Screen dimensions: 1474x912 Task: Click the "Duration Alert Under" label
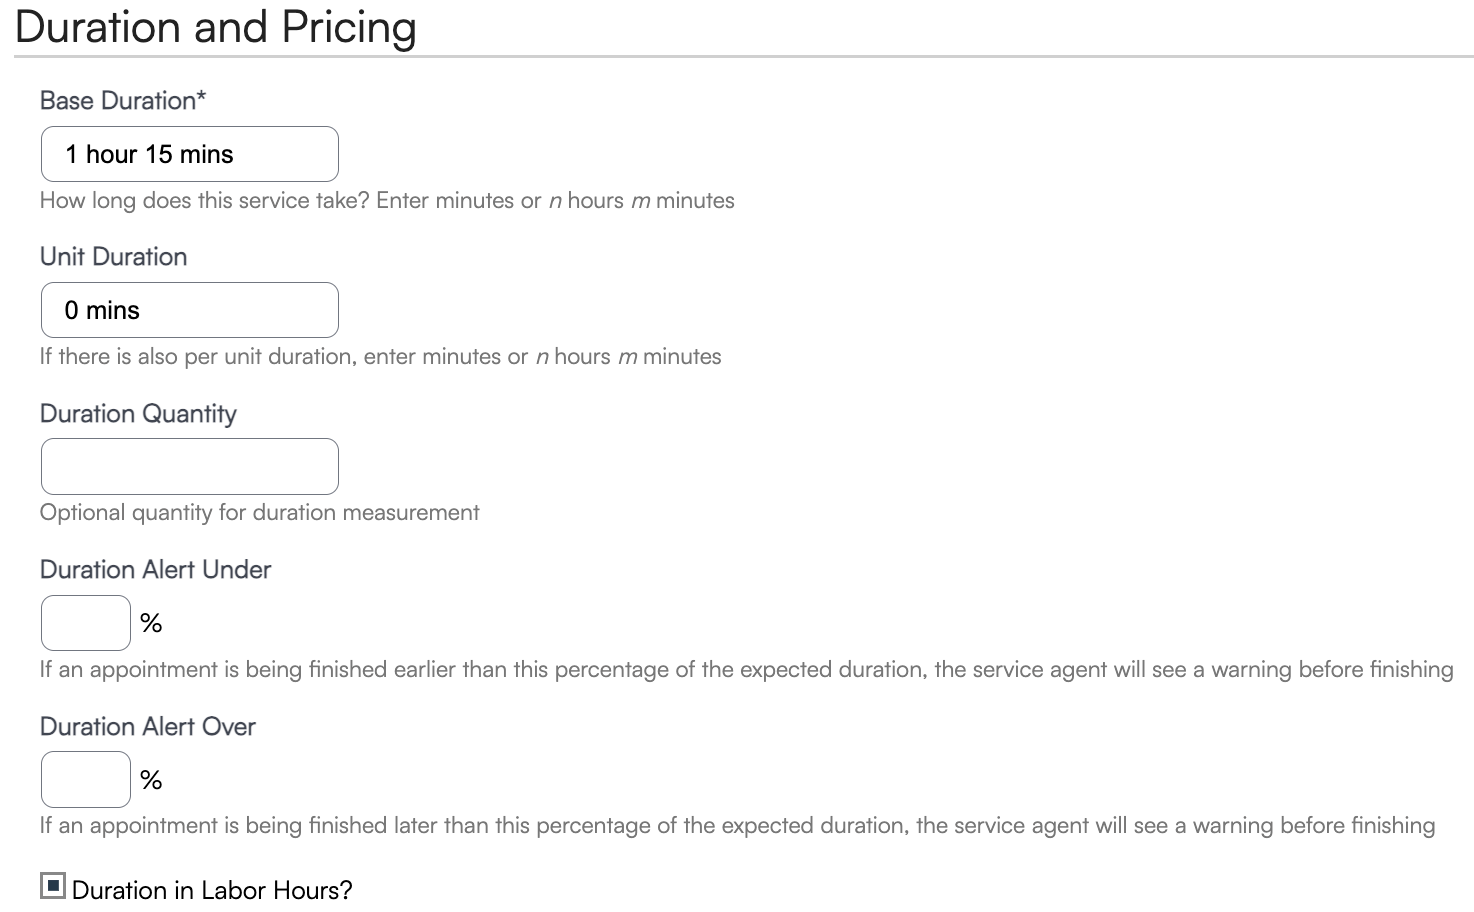tap(155, 570)
